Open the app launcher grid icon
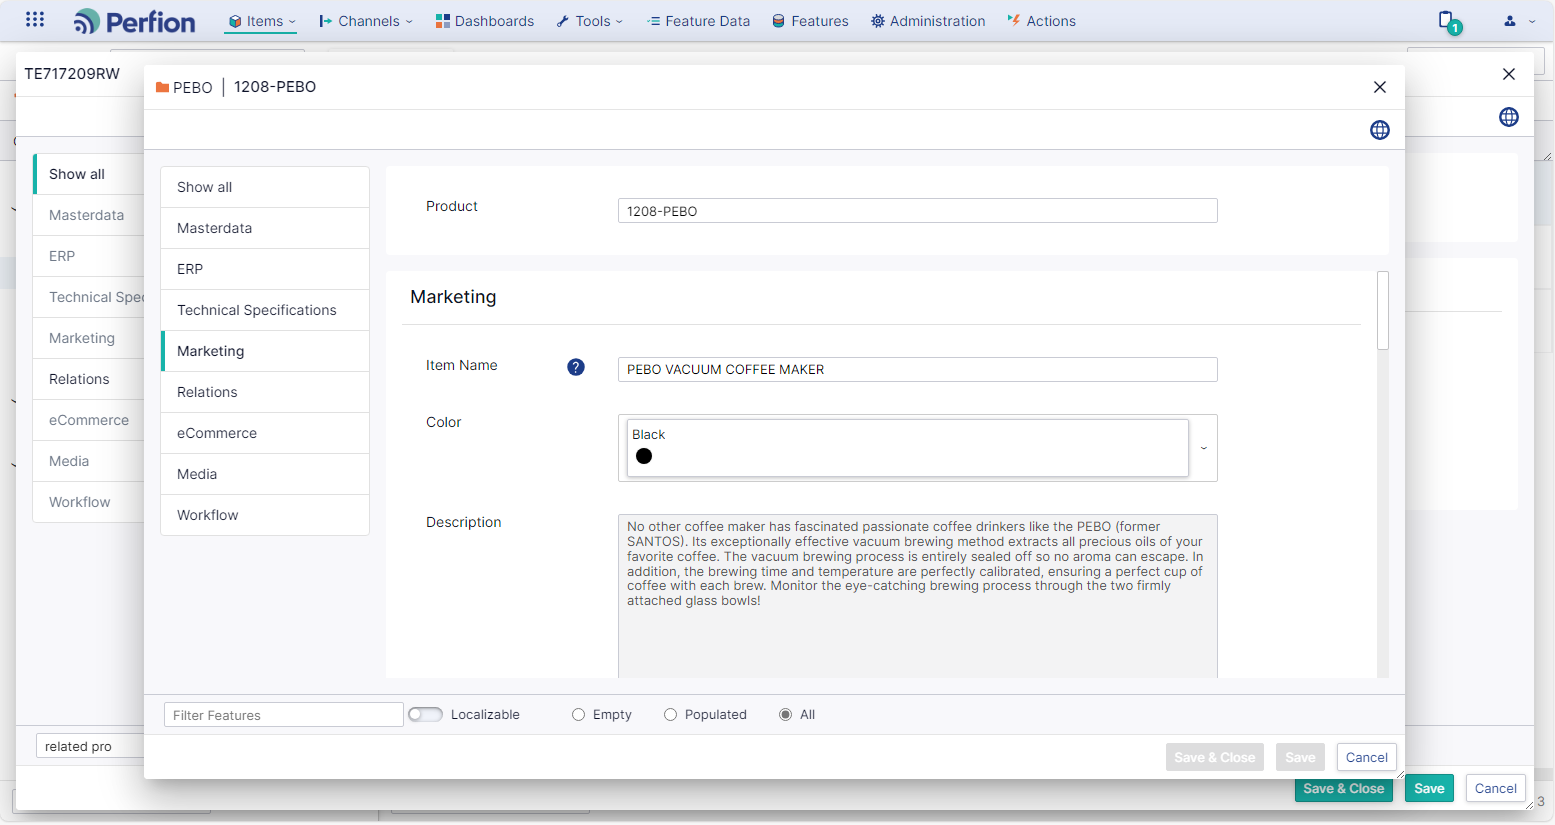This screenshot has height=825, width=1555. click(x=35, y=20)
